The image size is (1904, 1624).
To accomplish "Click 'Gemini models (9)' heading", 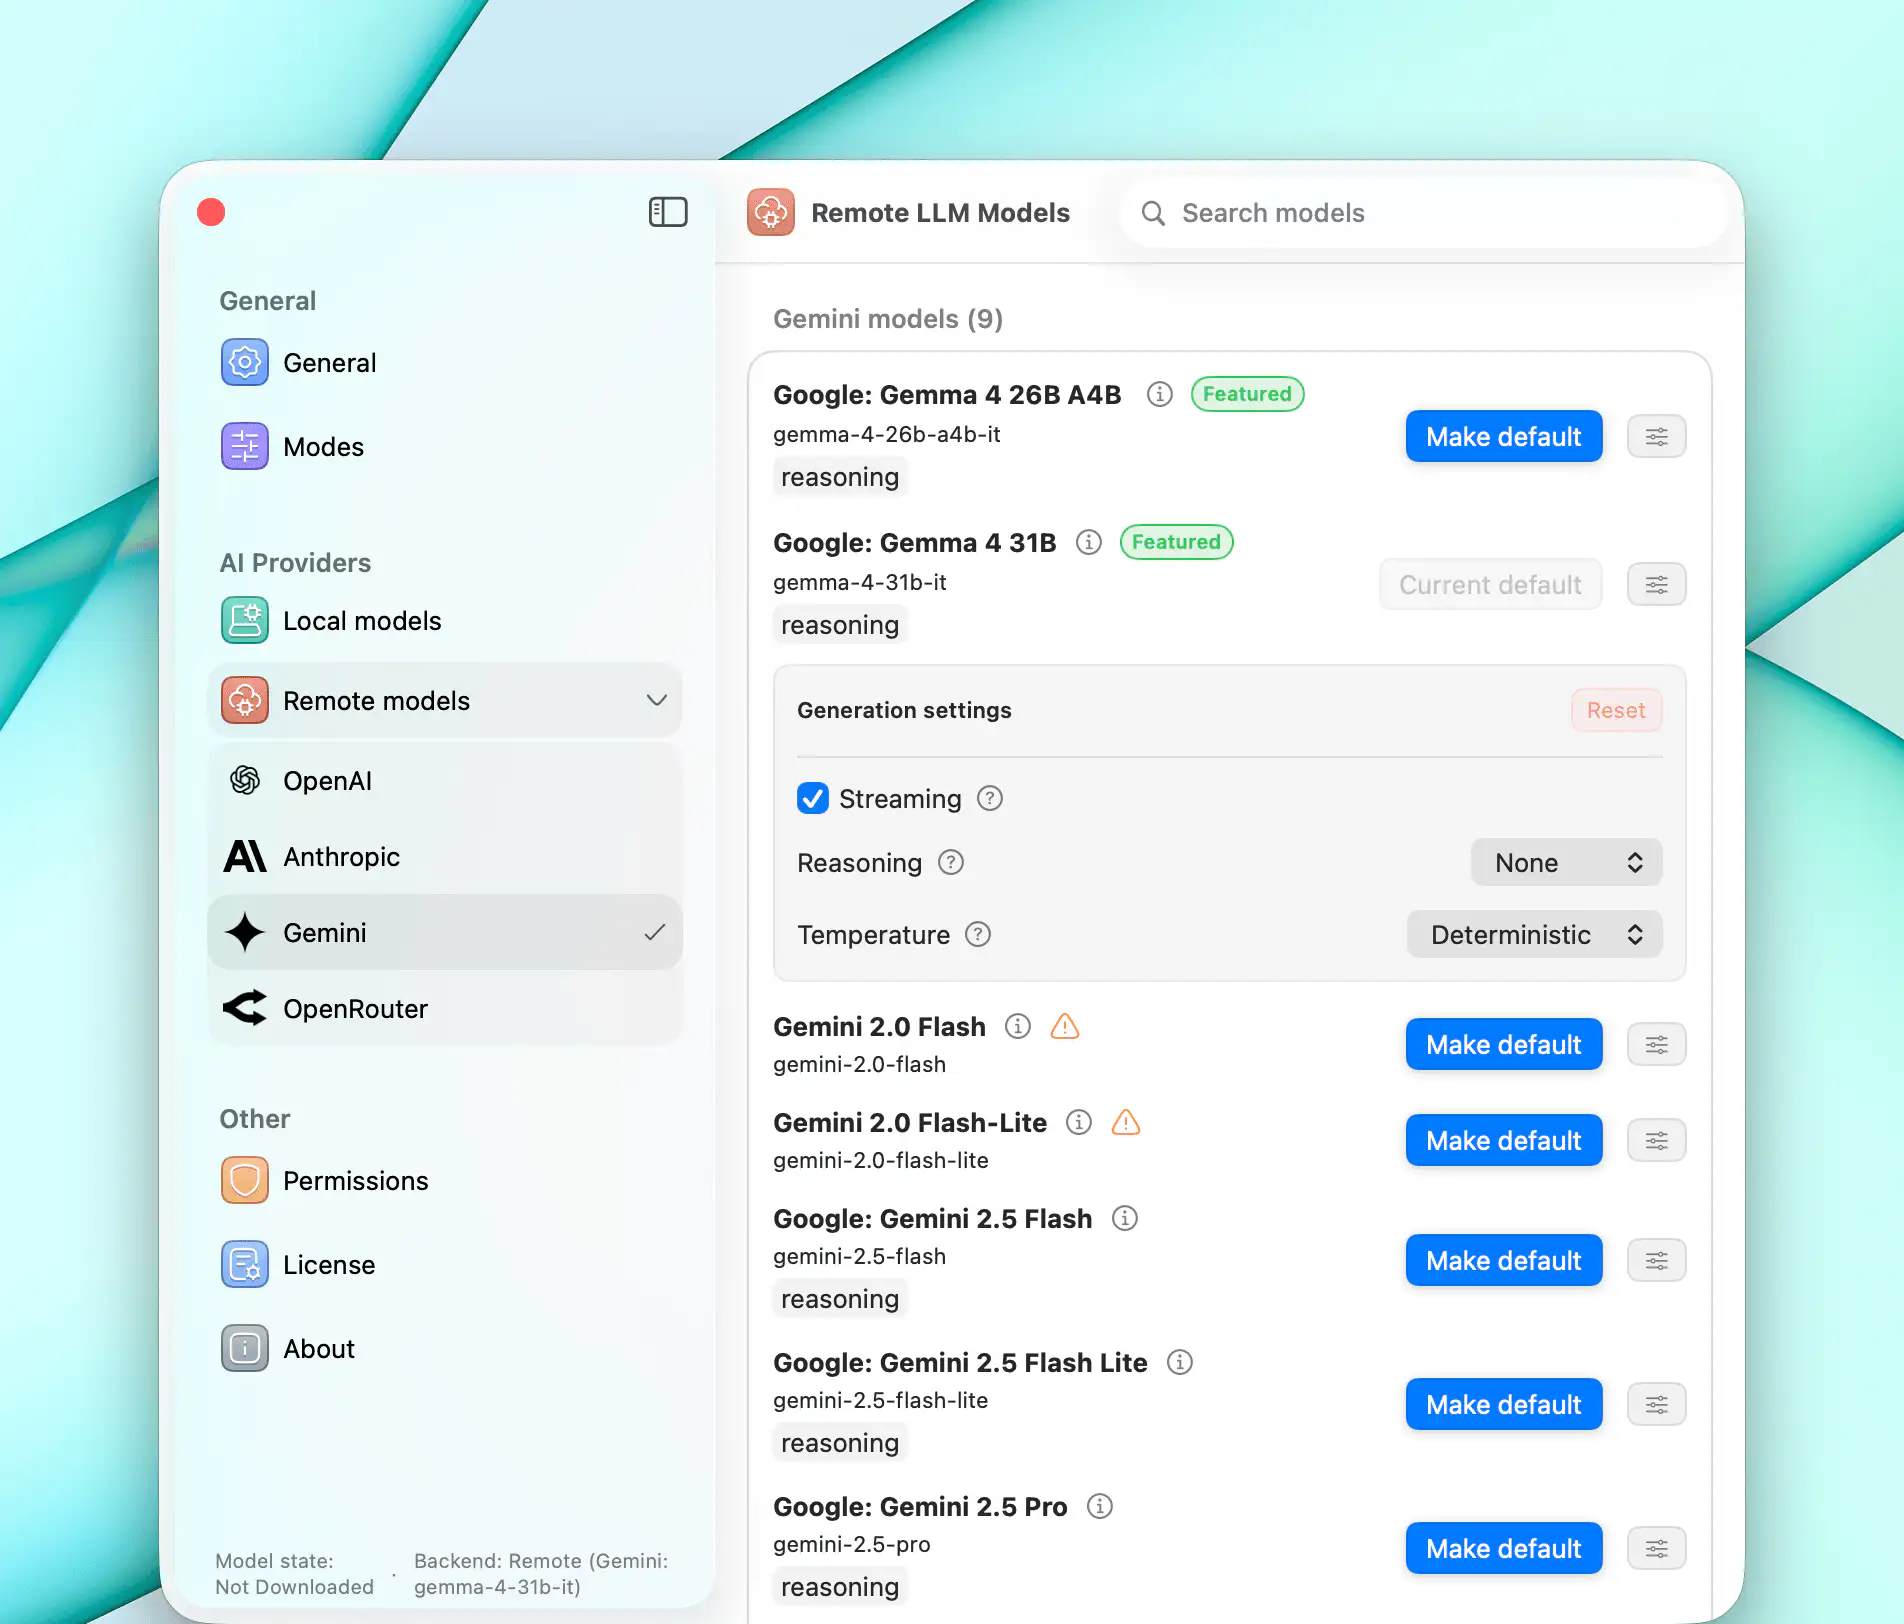I will (x=888, y=318).
